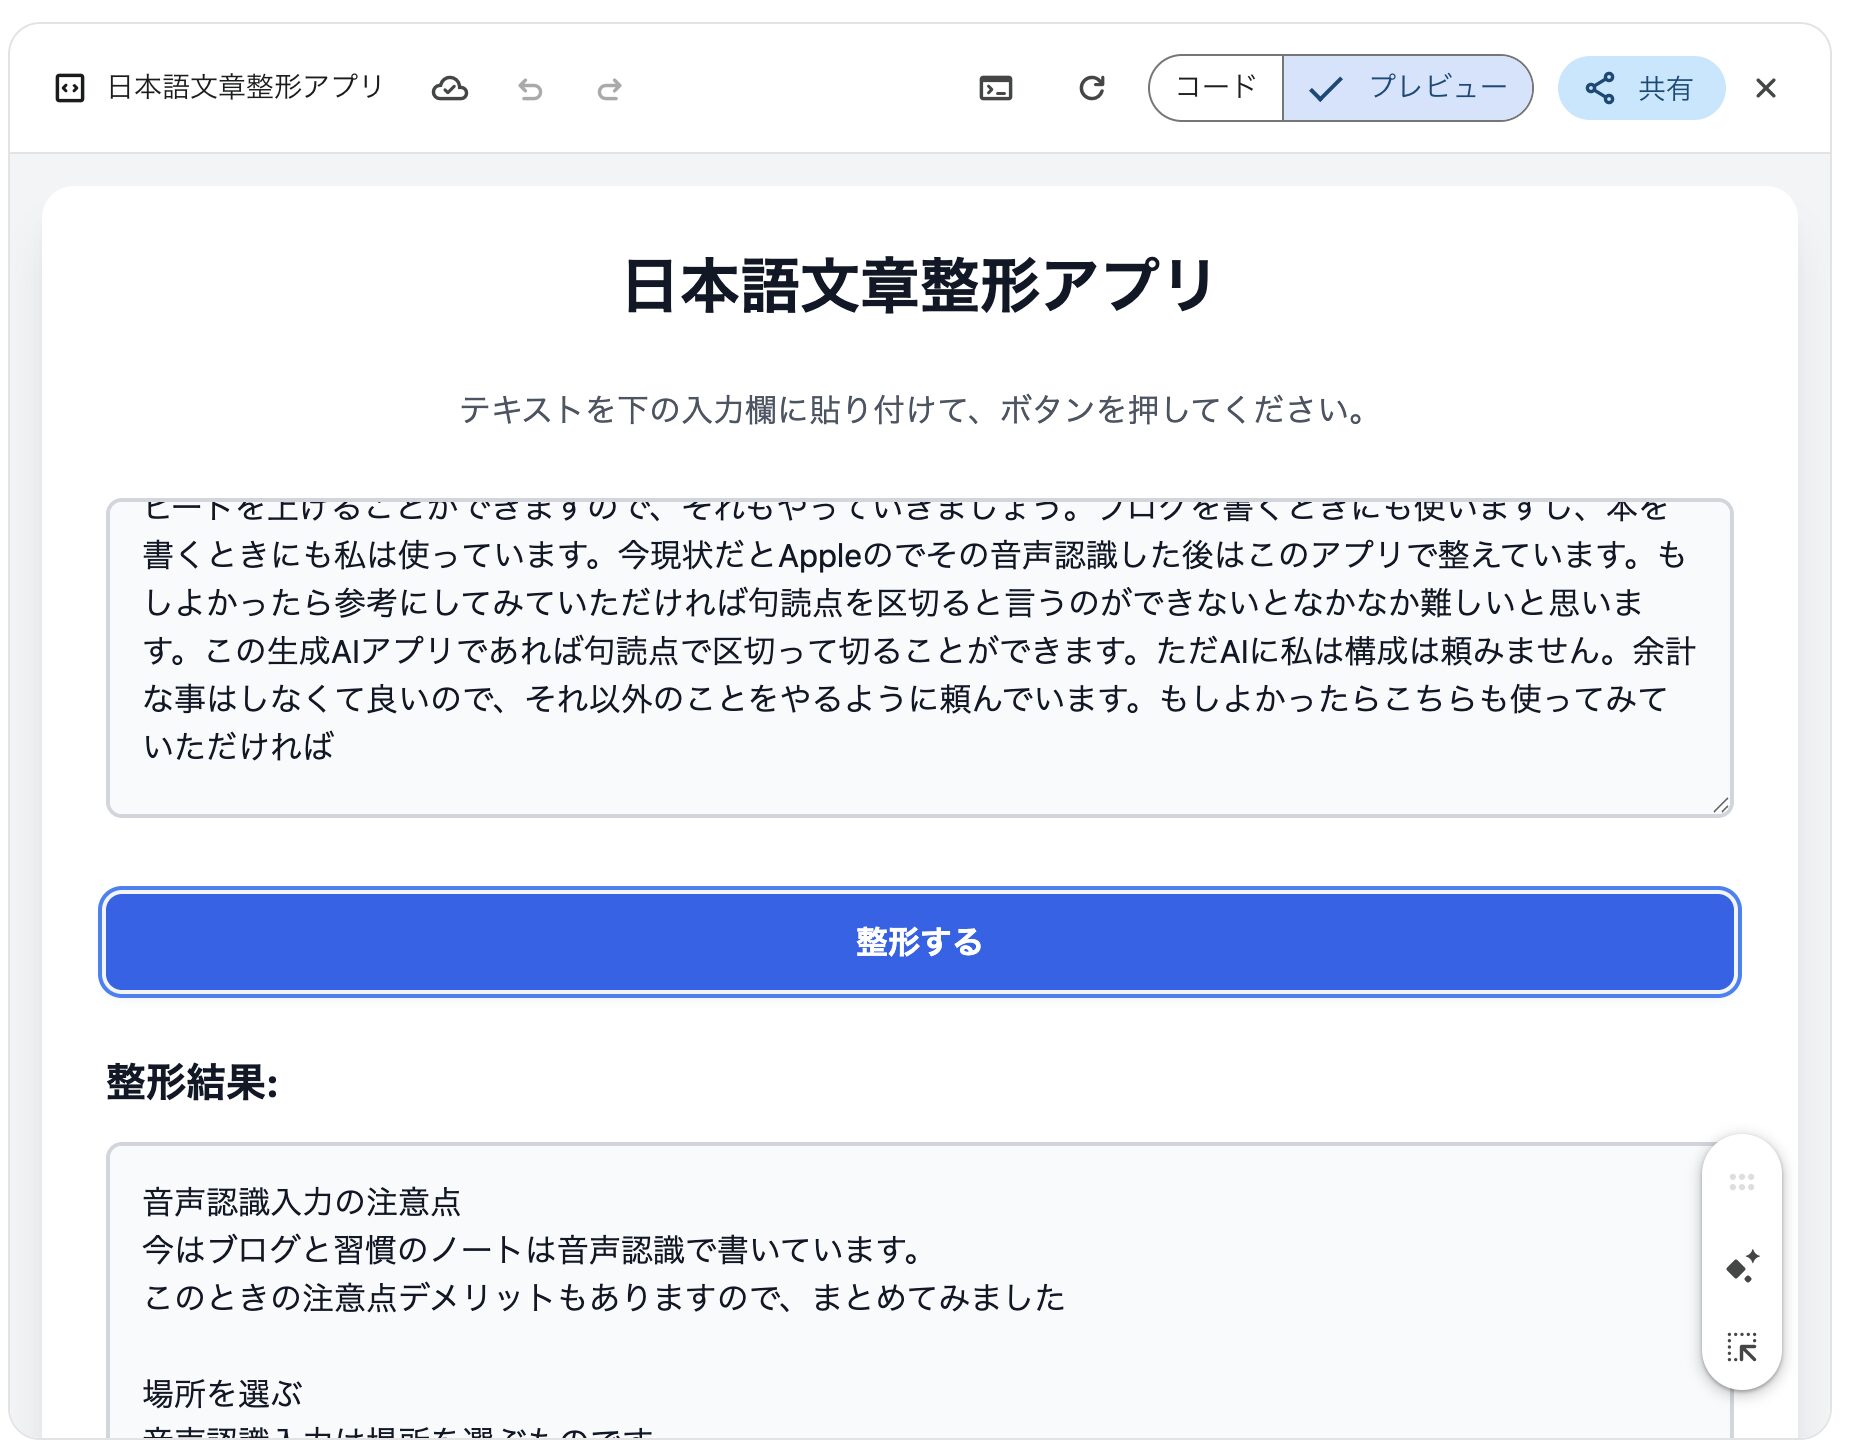Viewport: 1870px width, 1442px height.
Task: Click the 整形する button
Action: coord(919,942)
